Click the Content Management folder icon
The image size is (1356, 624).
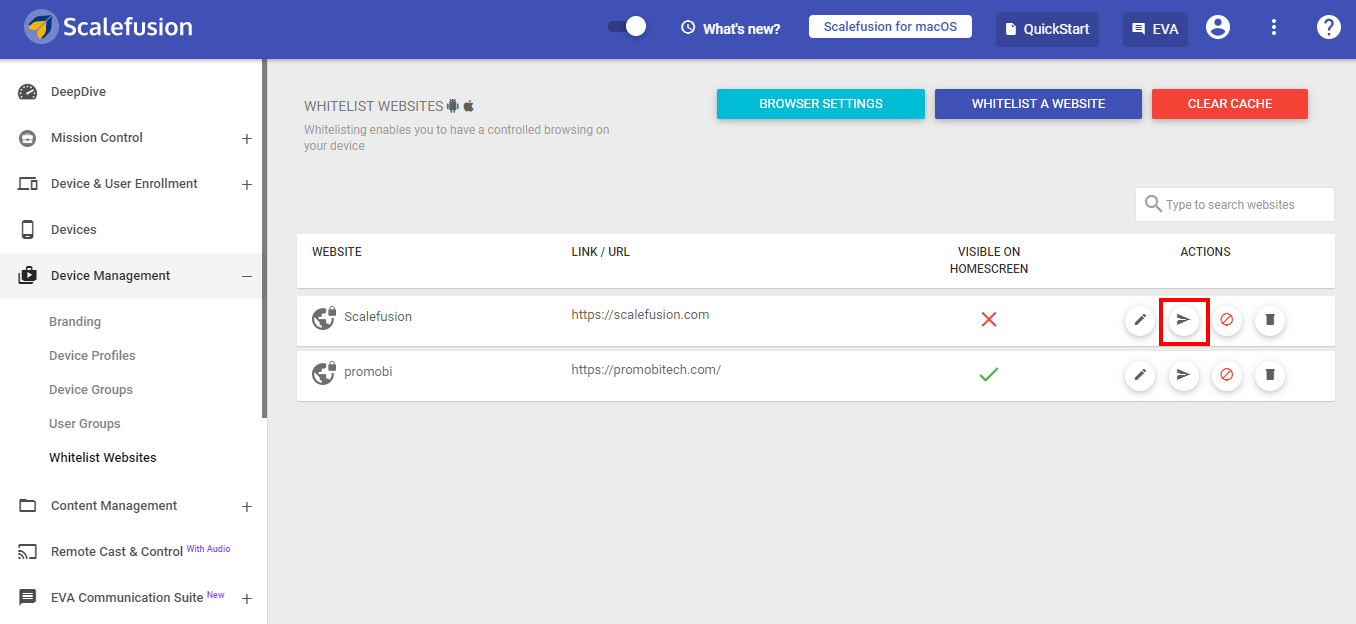click(x=28, y=506)
